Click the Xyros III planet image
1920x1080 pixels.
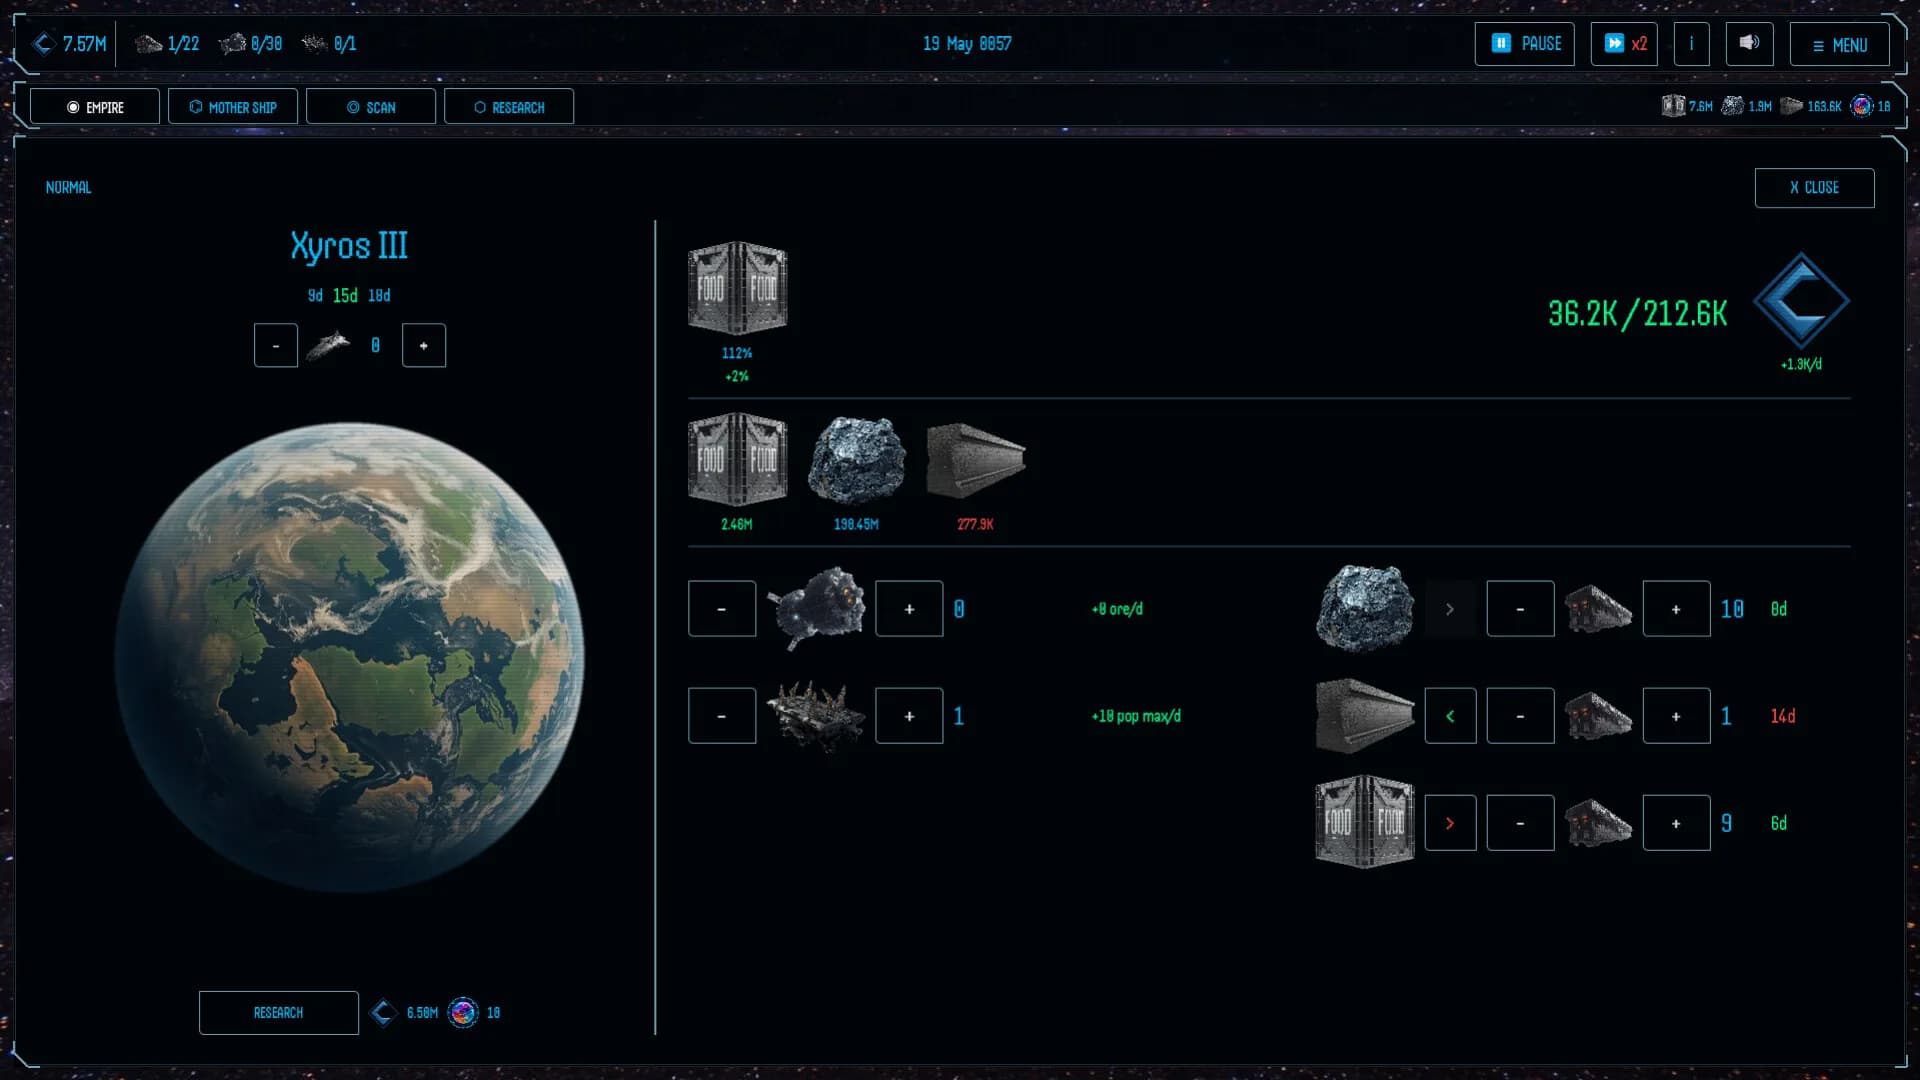pyautogui.click(x=350, y=657)
